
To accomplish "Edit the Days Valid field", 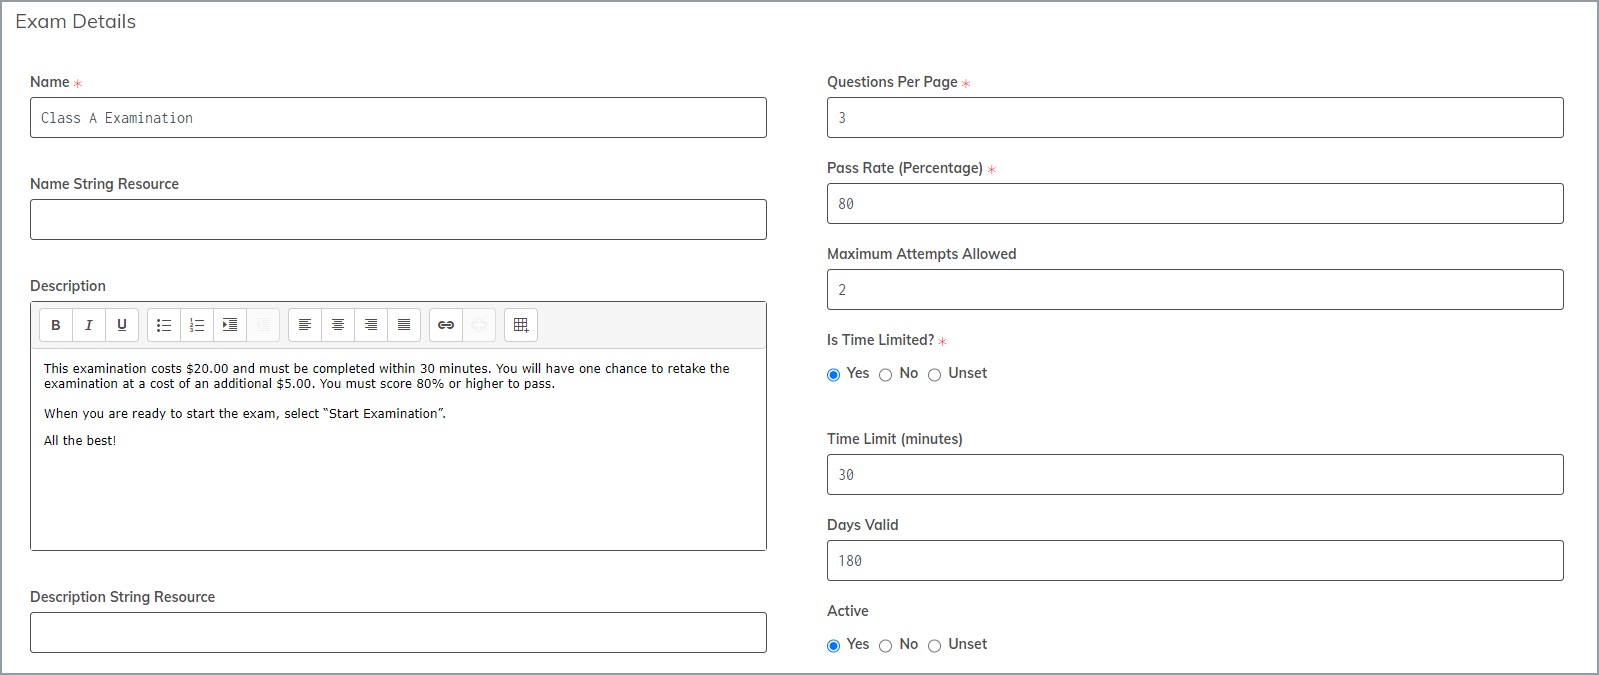I will 1195,561.
